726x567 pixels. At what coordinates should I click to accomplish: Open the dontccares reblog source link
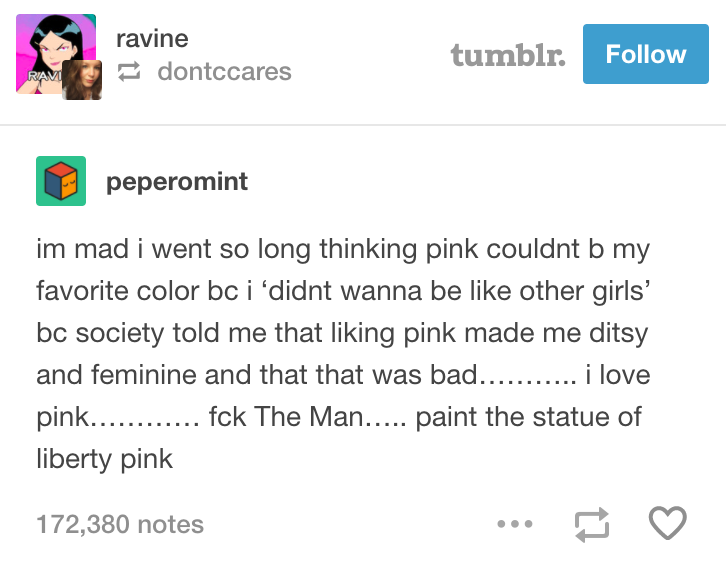click(224, 72)
